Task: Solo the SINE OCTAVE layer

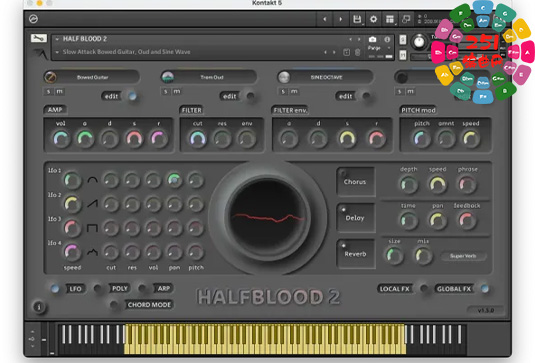Action: click(283, 91)
